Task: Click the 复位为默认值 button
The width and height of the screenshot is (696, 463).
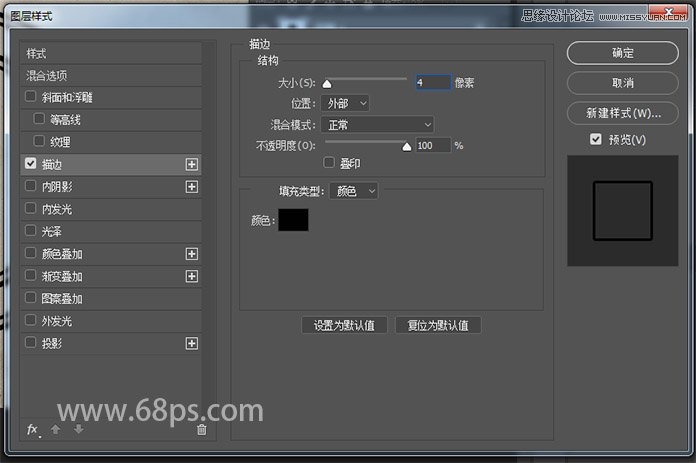Action: [x=438, y=325]
